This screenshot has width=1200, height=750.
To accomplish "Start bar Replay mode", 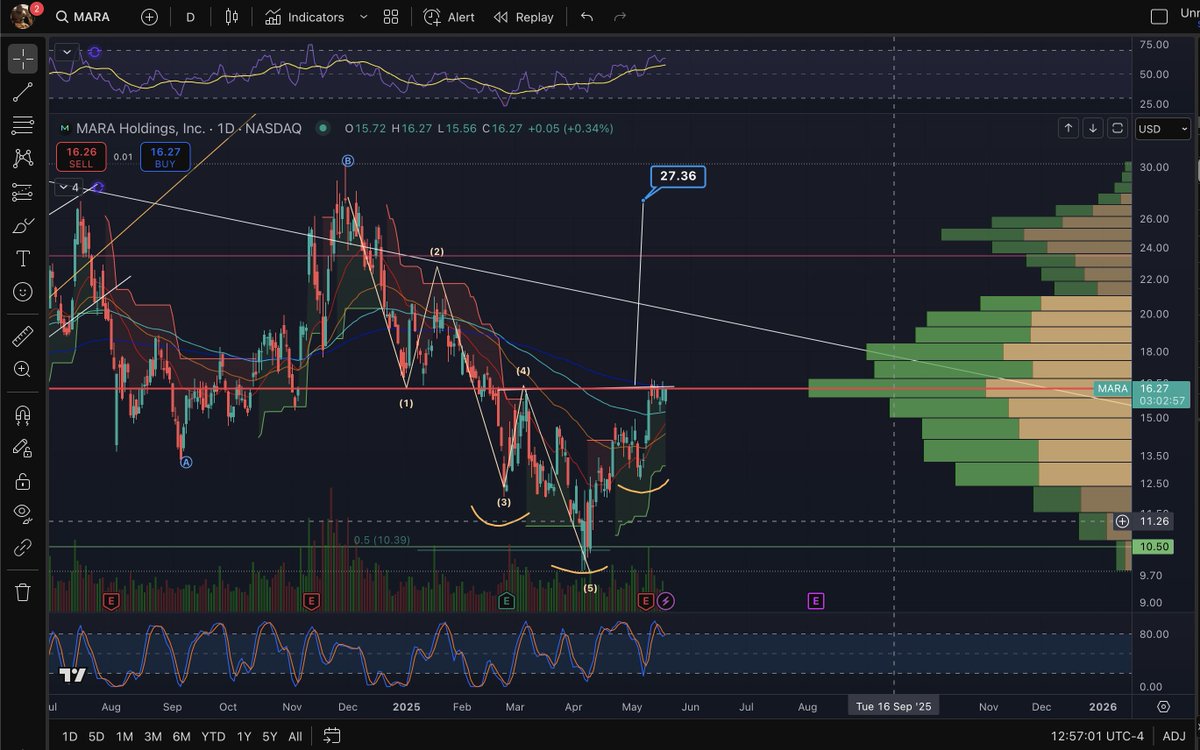I will point(523,17).
